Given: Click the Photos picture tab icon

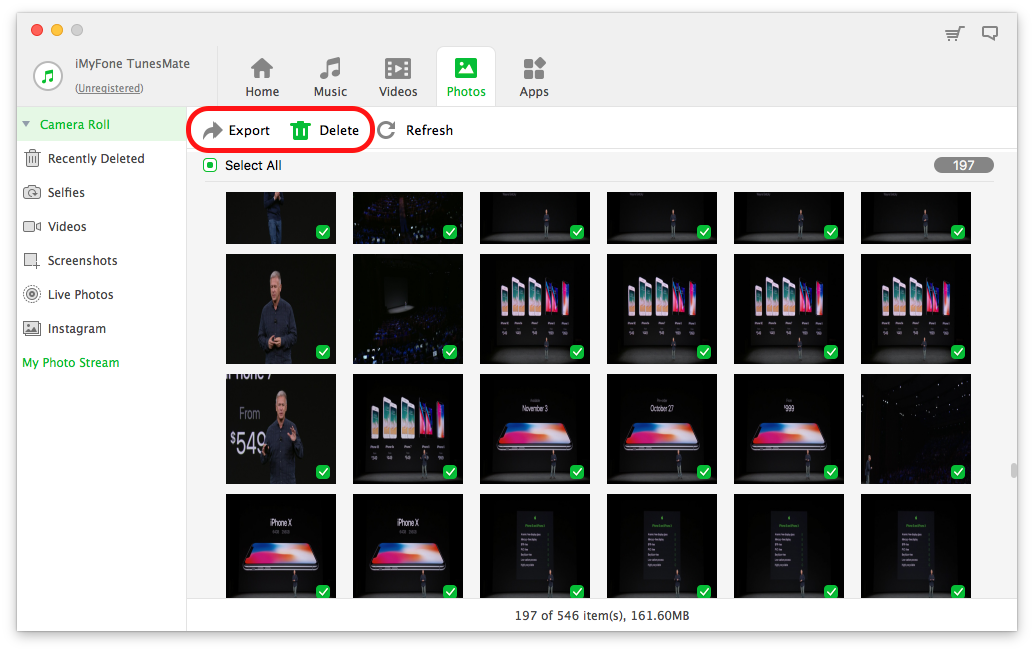Looking at the screenshot, I should click(466, 68).
